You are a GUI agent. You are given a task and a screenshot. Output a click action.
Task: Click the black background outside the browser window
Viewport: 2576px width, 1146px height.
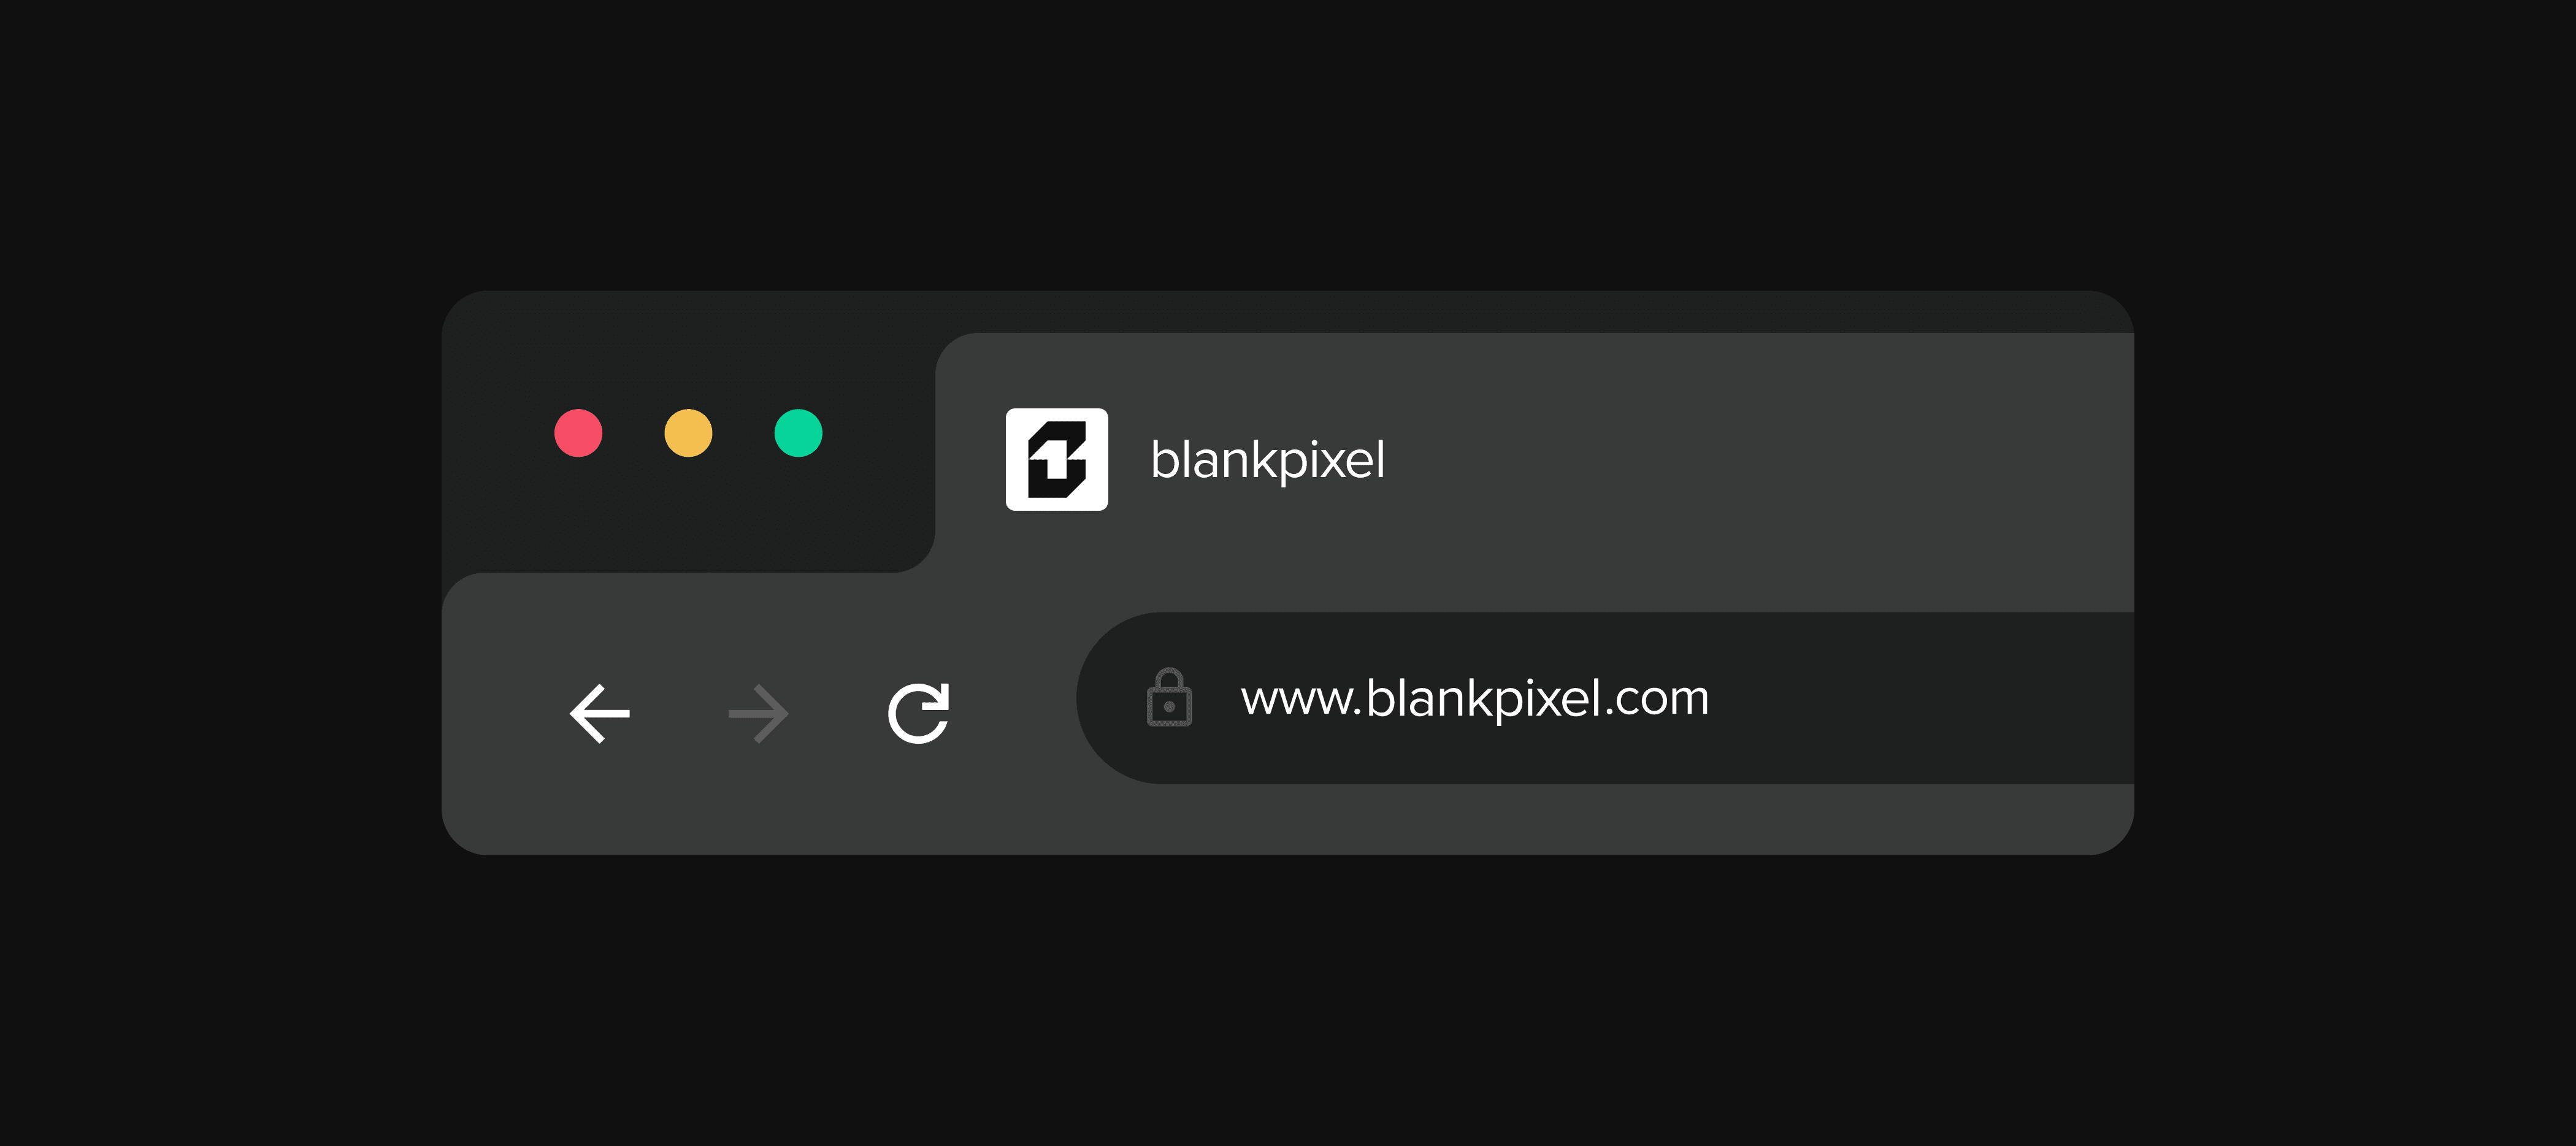1288,1000
